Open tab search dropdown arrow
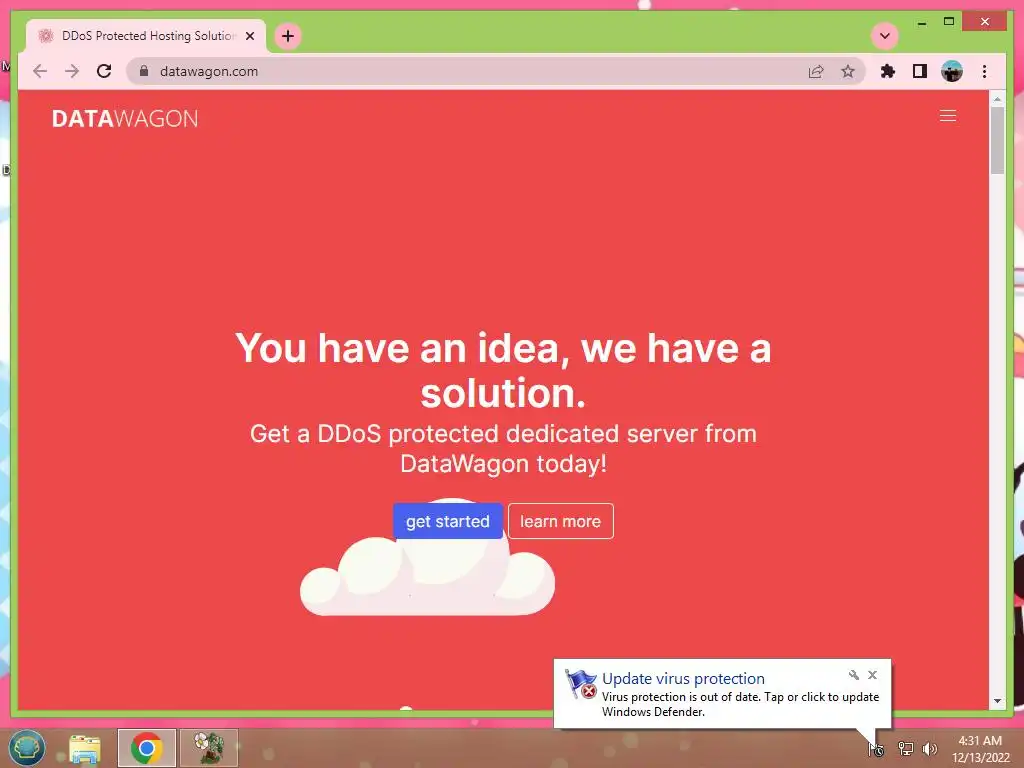1024x768 pixels. 885,35
